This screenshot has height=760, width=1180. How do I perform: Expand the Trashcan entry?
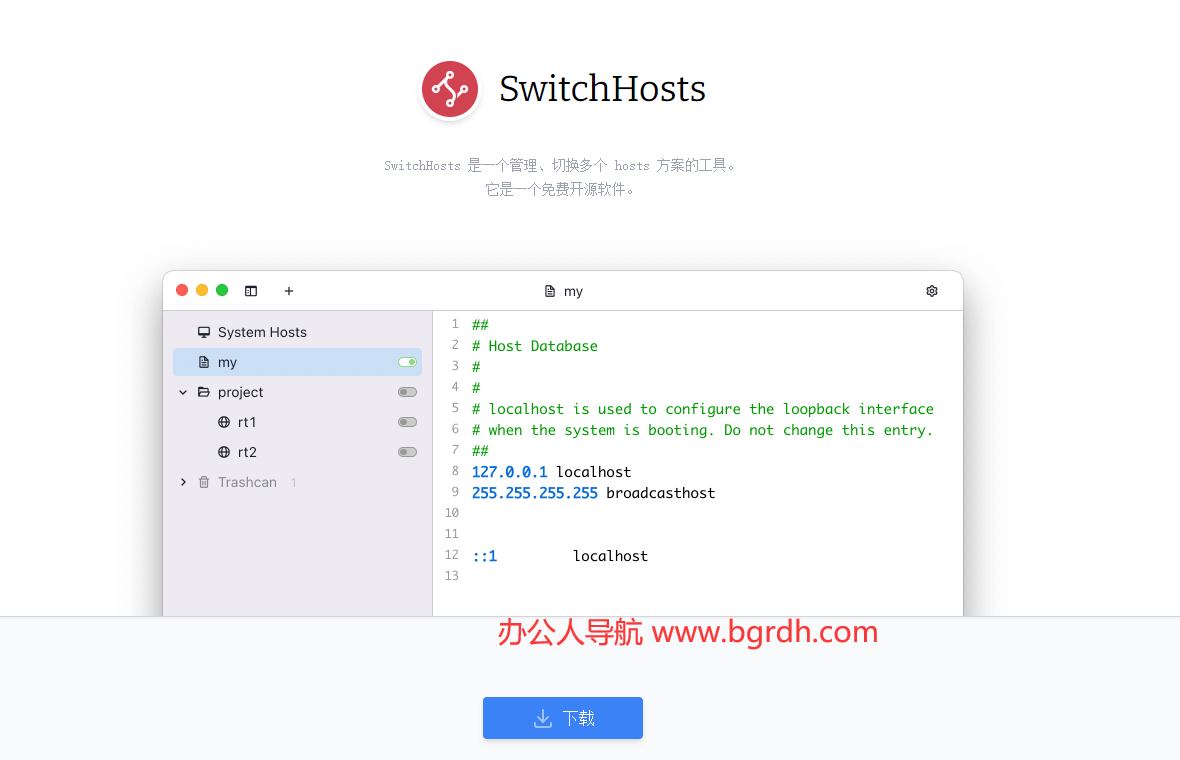(x=183, y=482)
